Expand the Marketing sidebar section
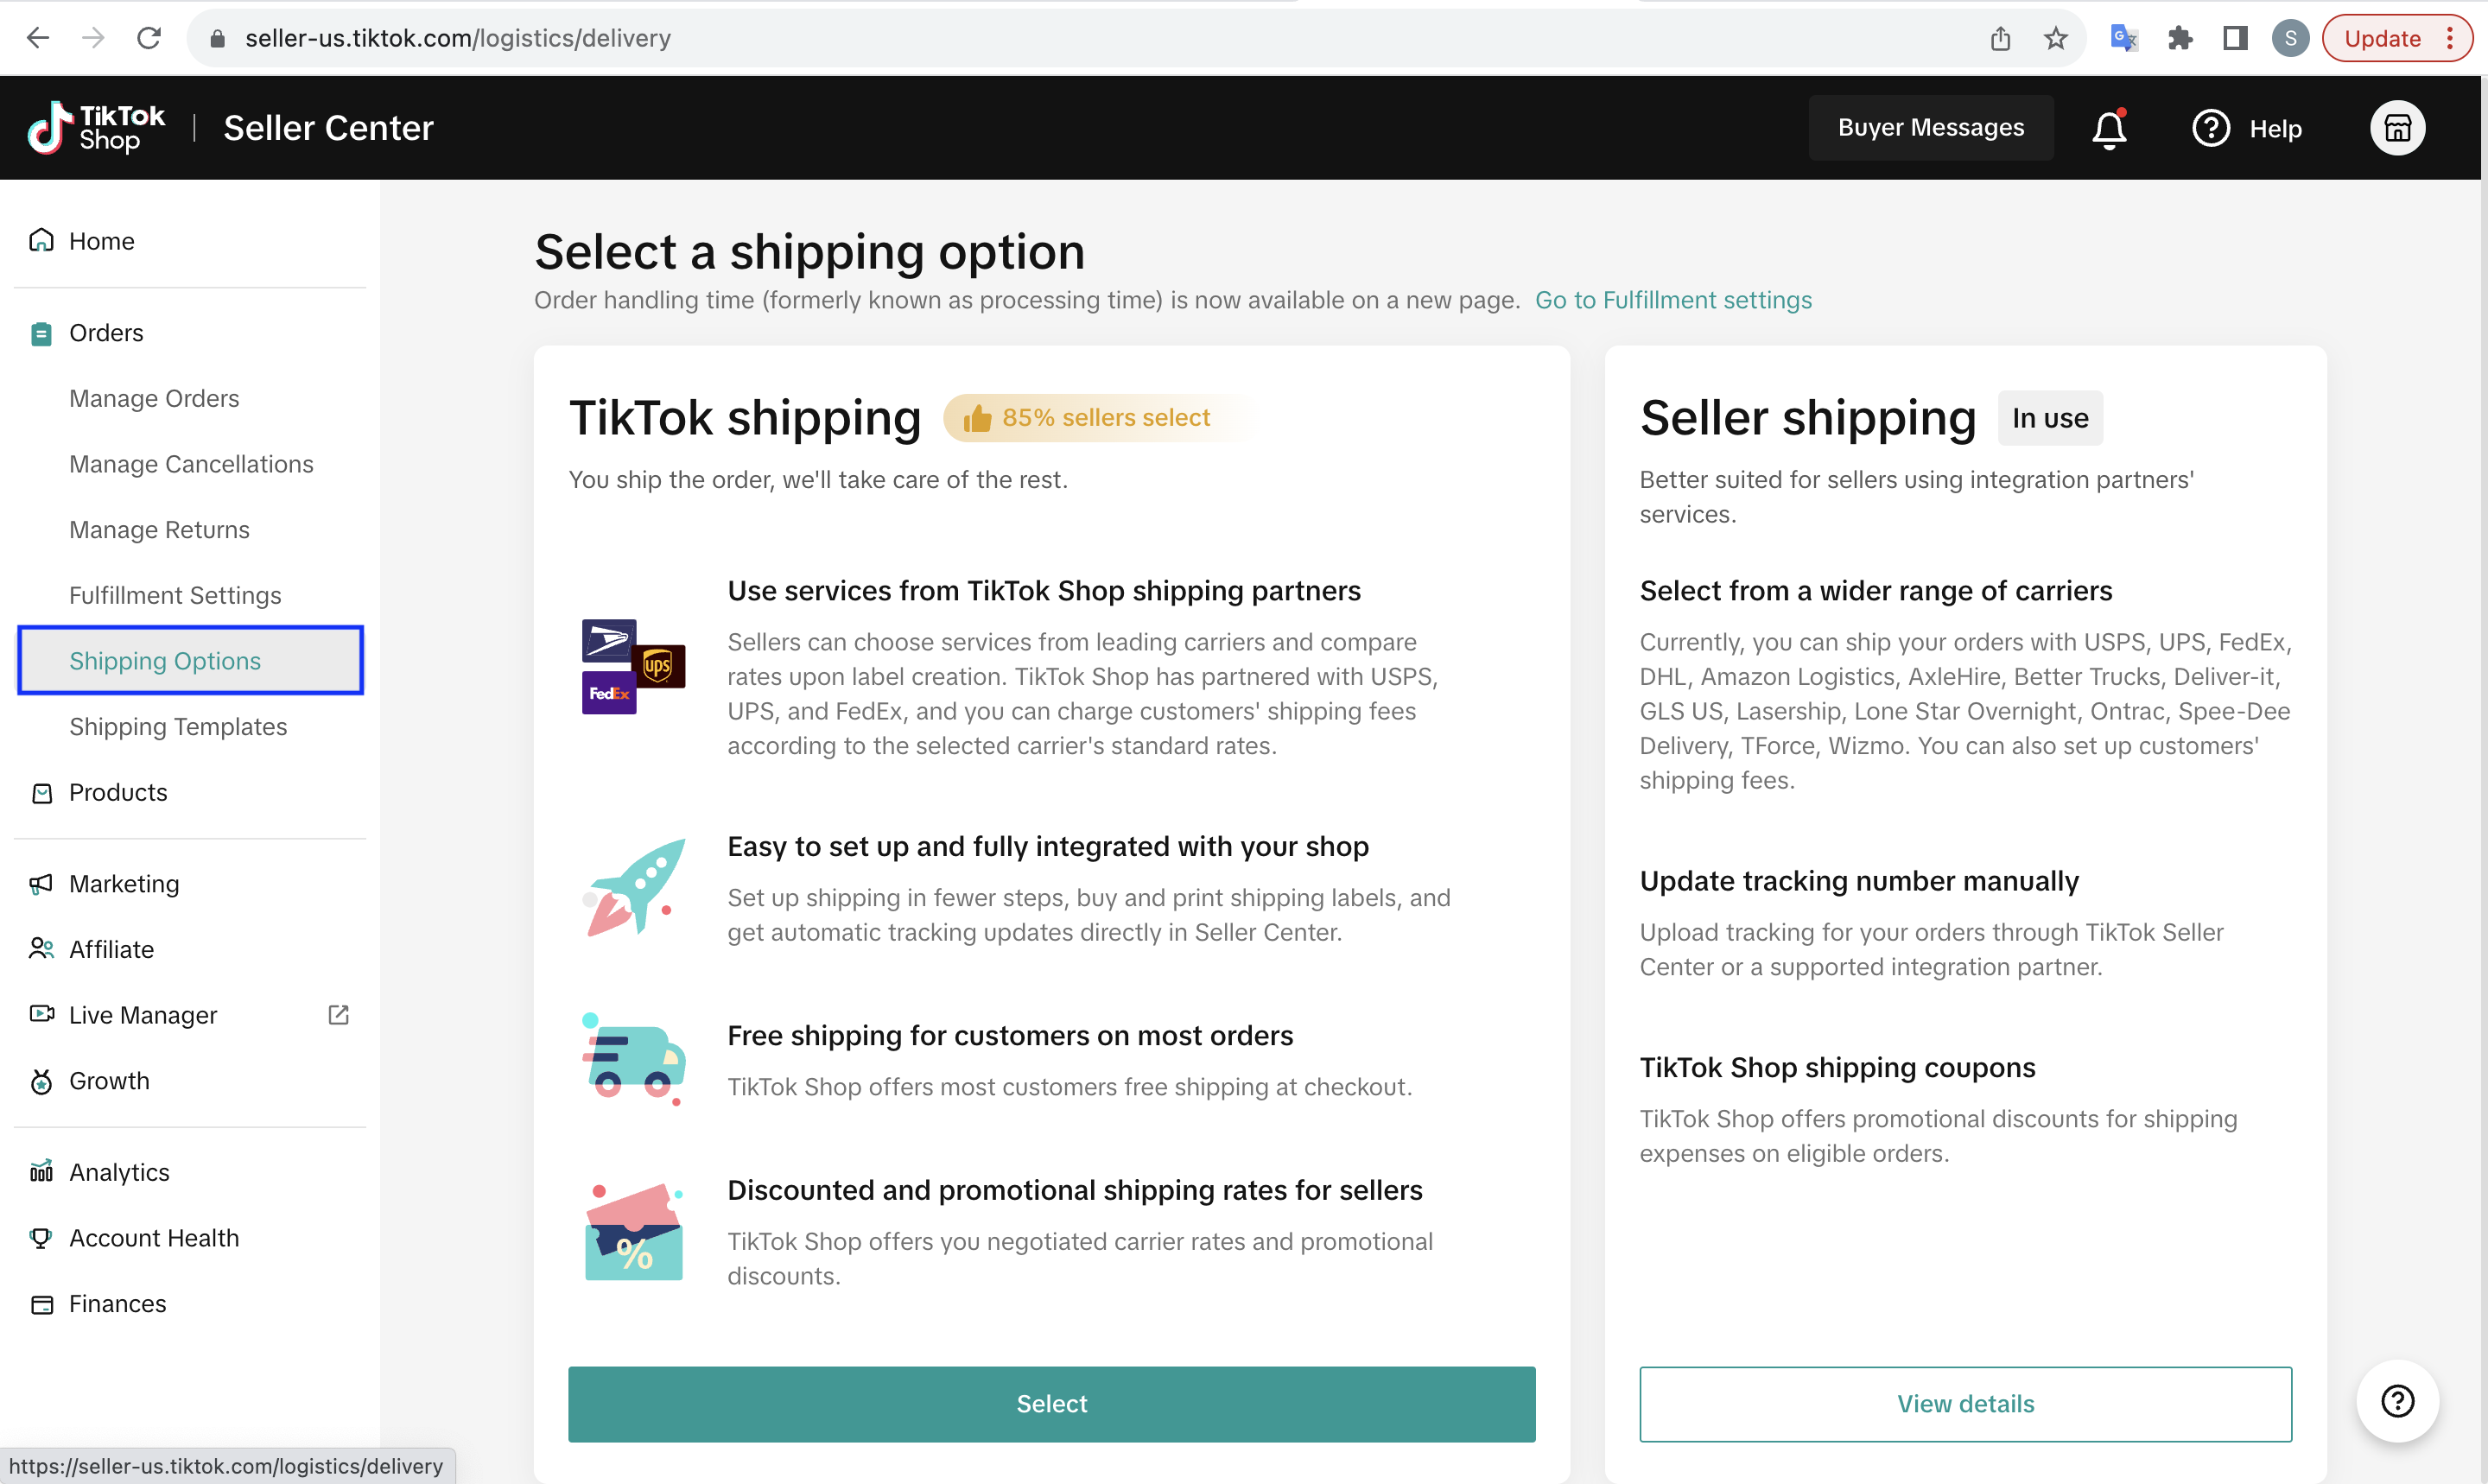2488x1484 pixels. pyautogui.click(x=124, y=884)
